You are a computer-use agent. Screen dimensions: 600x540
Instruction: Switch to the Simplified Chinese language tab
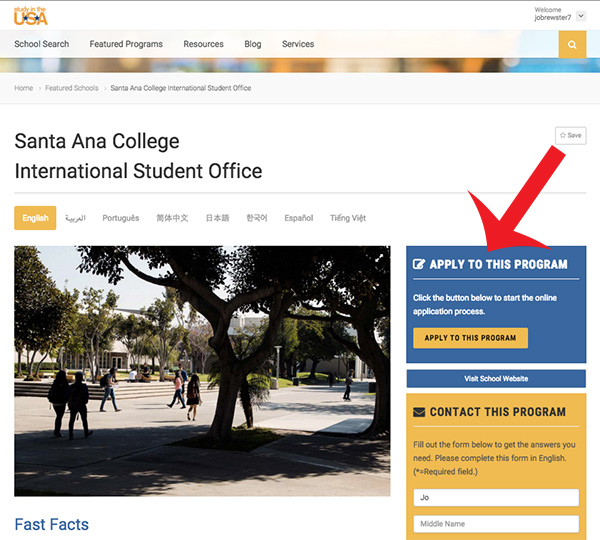click(172, 218)
